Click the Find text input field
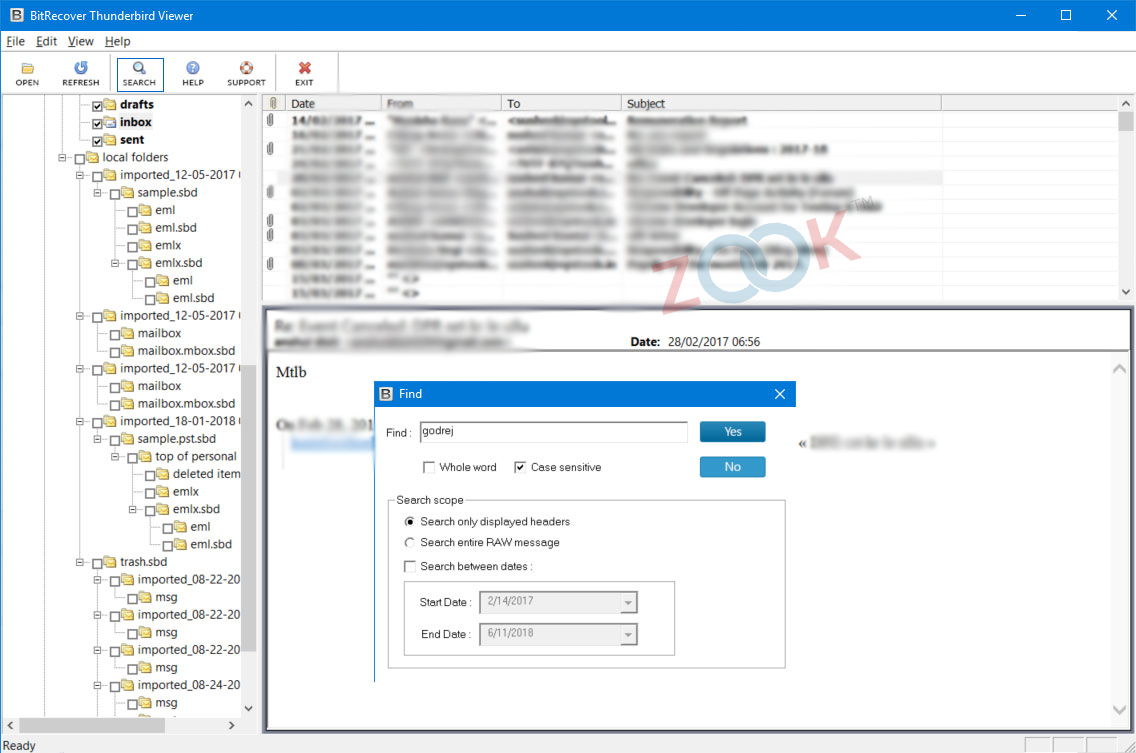The width and height of the screenshot is (1136, 753). (x=554, y=432)
